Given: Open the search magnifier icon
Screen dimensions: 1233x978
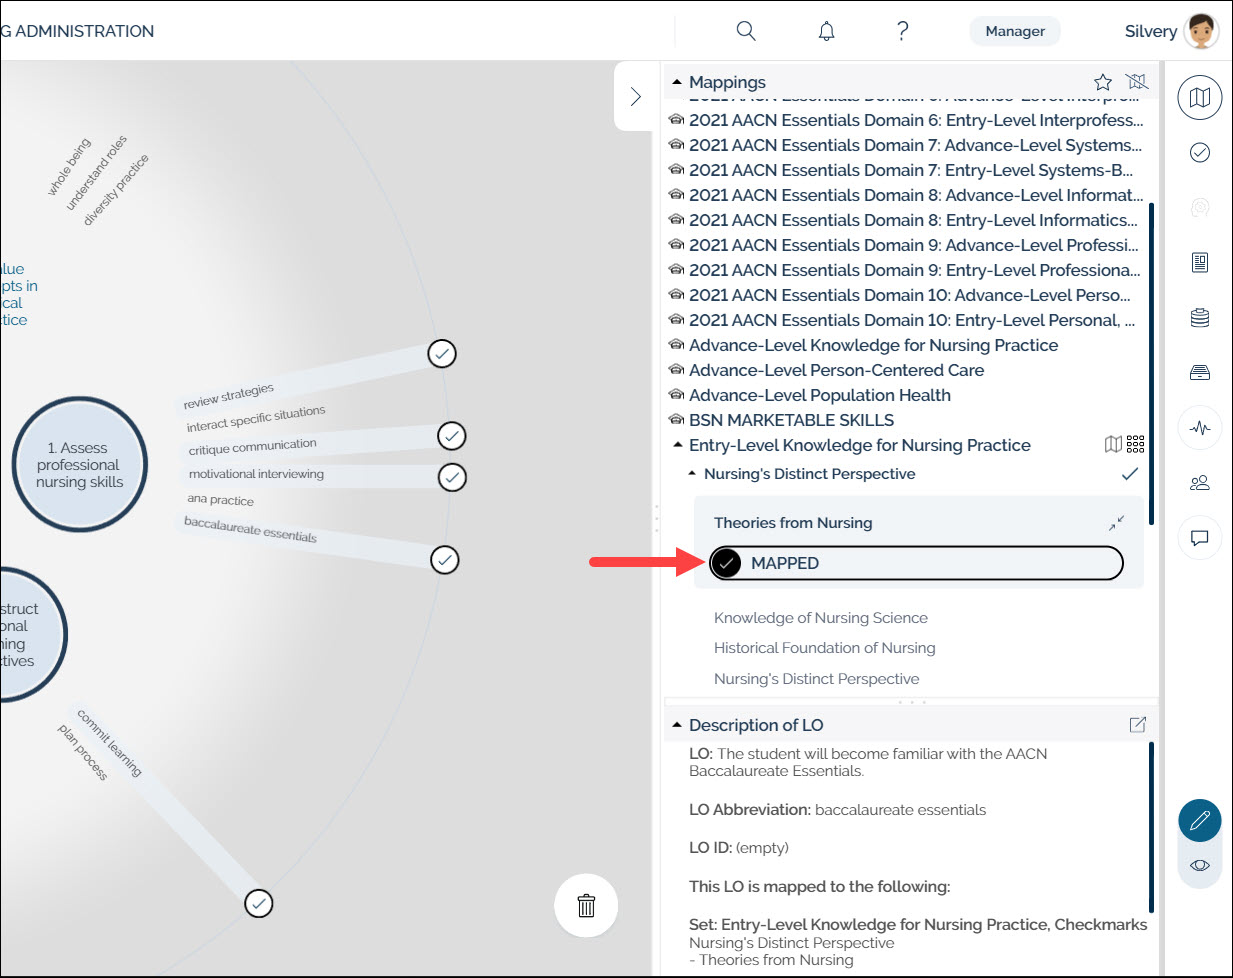Looking at the screenshot, I should click(746, 31).
